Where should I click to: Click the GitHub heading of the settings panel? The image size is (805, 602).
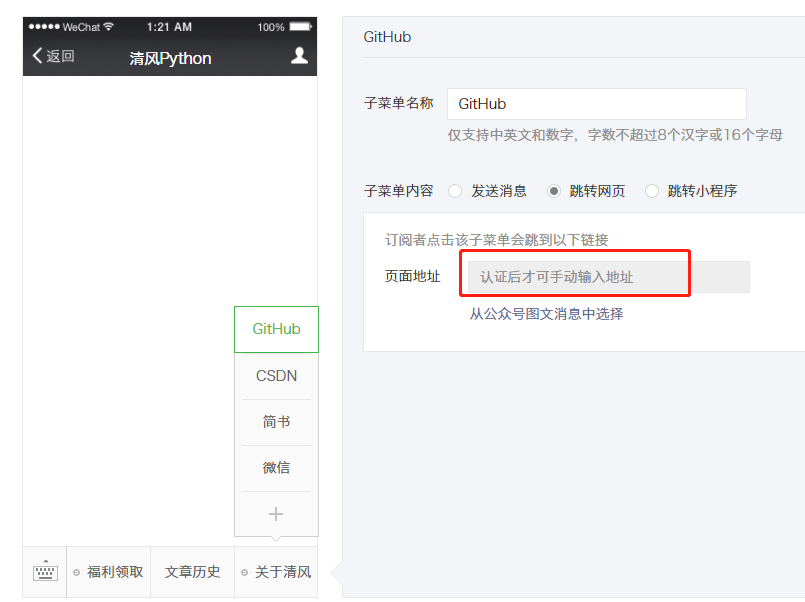pos(387,37)
